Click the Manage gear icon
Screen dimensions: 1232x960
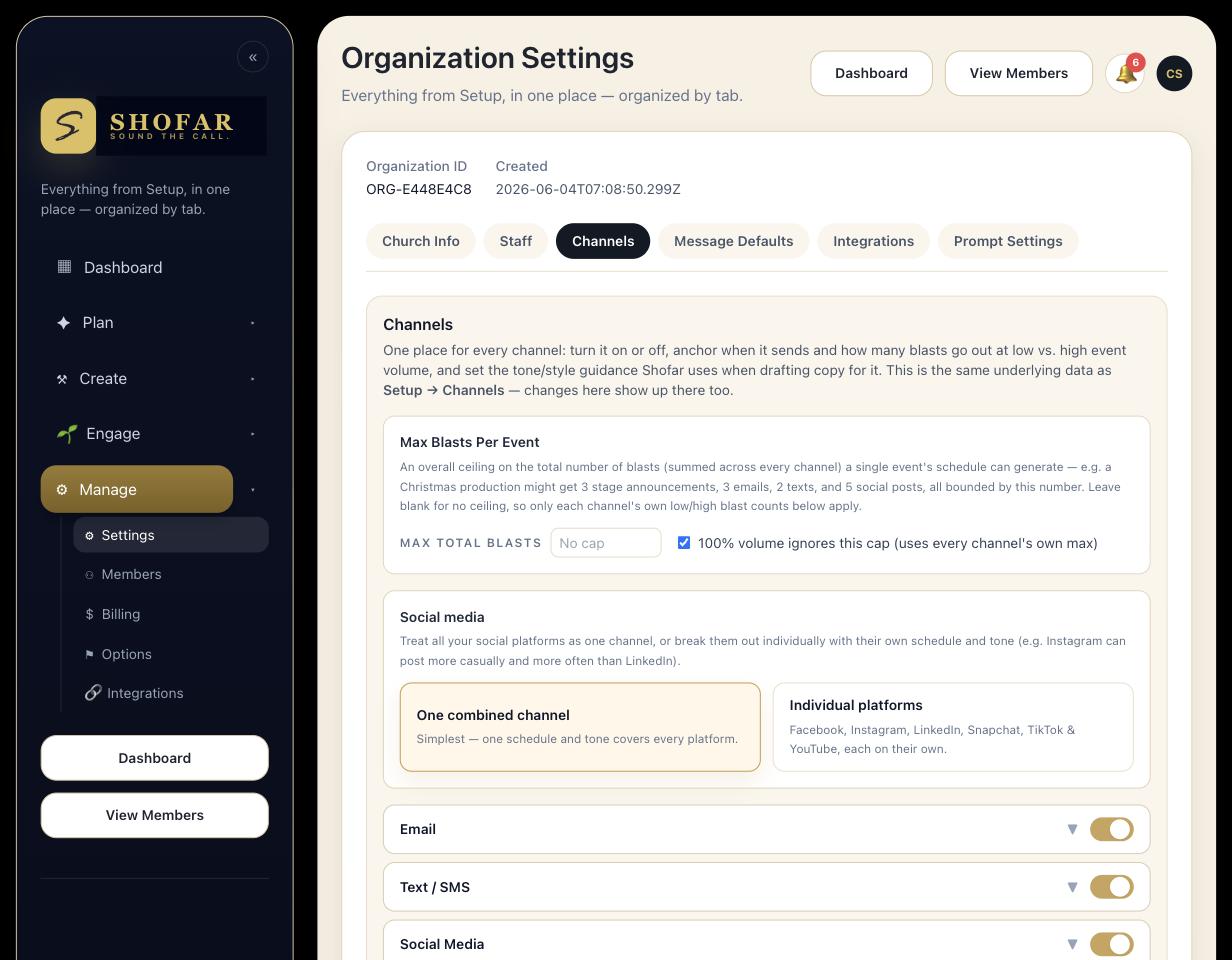[x=62, y=490]
